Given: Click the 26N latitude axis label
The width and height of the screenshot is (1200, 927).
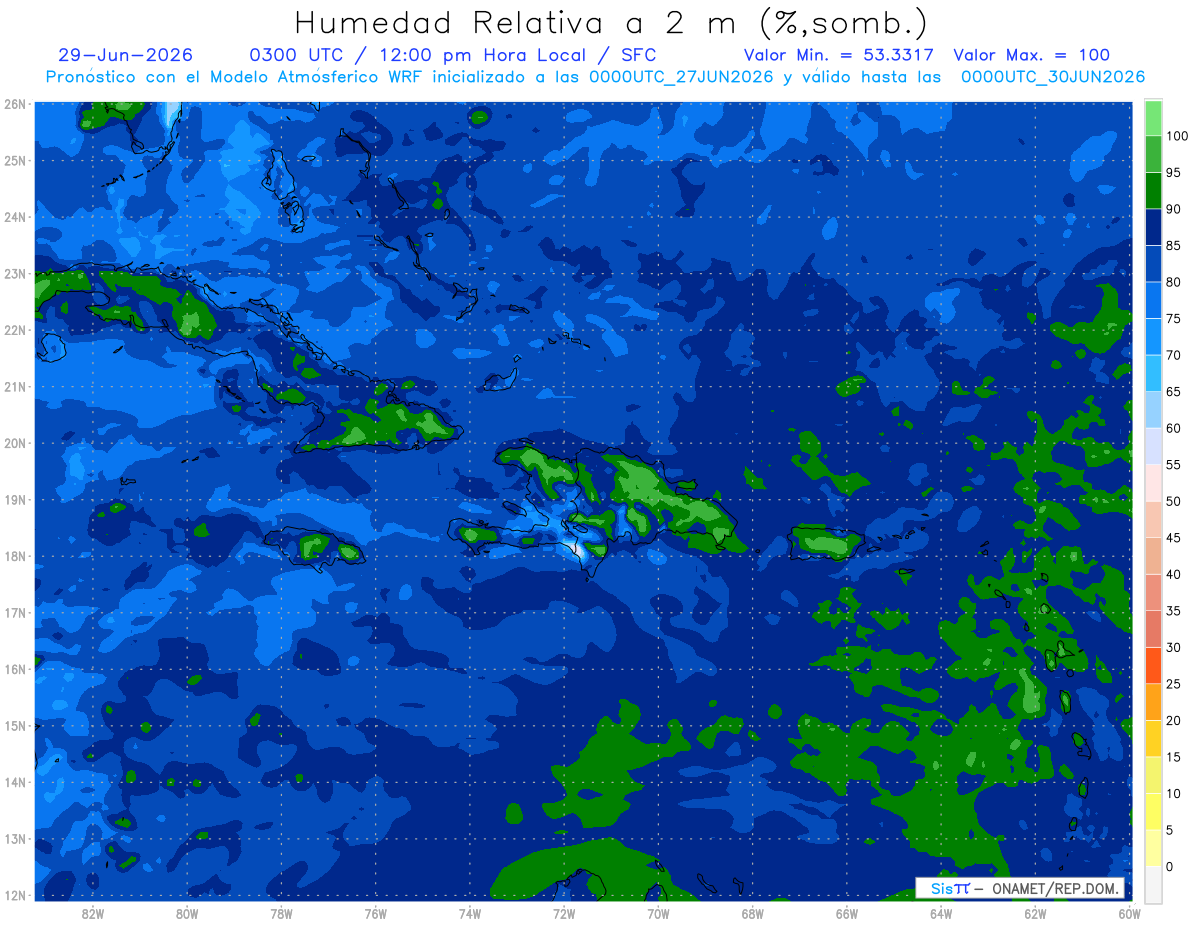Looking at the screenshot, I should [15, 104].
